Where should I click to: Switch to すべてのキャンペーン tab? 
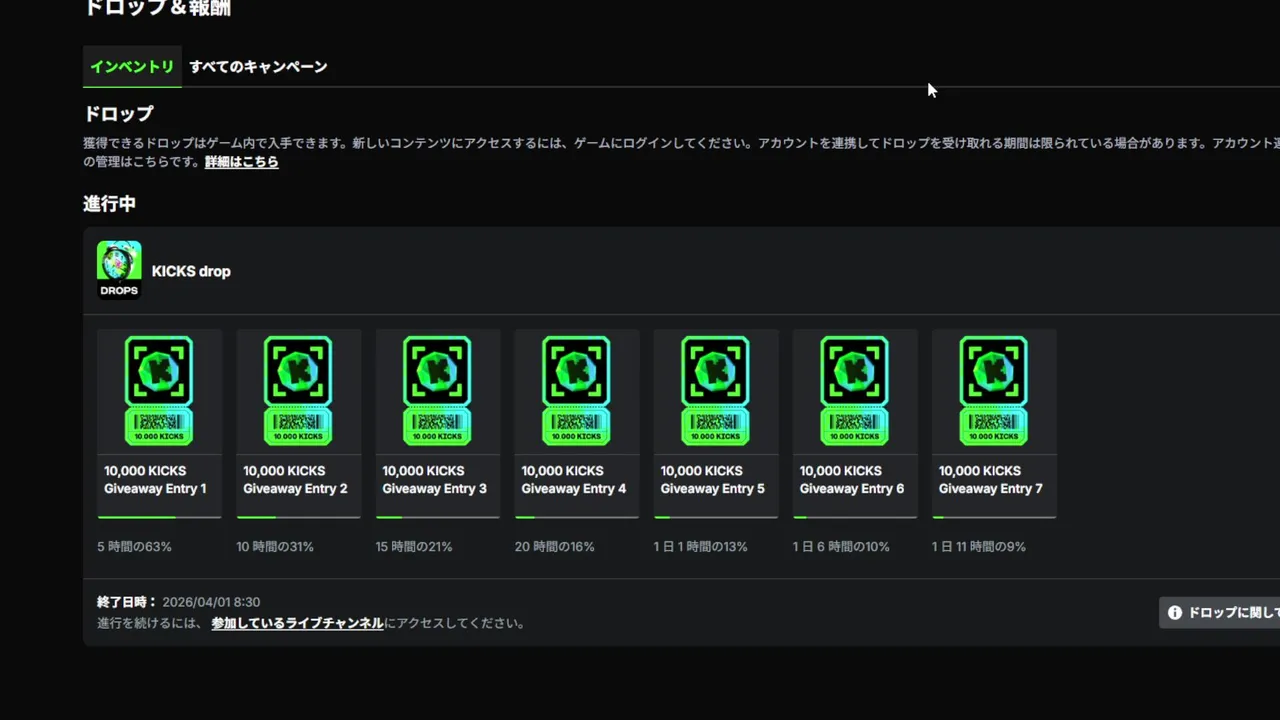pos(258,67)
